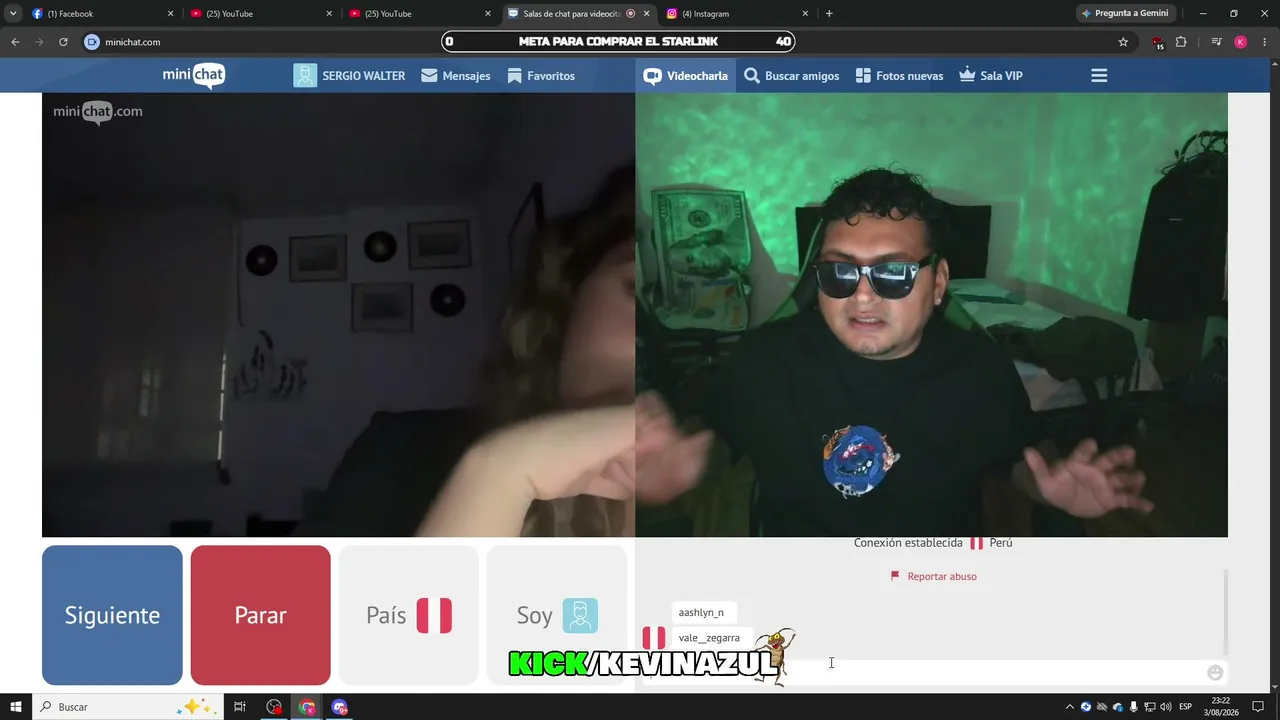The width and height of the screenshot is (1280, 720).
Task: Open the emoji picker in chat
Action: [x=1215, y=673]
